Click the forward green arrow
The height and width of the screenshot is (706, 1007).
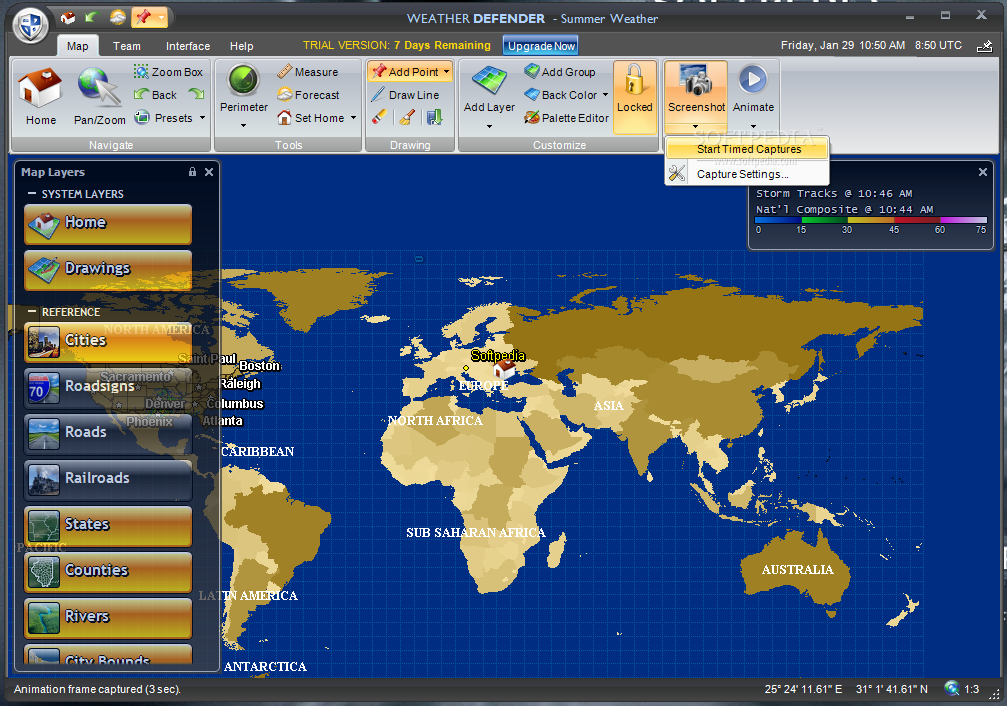[196, 94]
